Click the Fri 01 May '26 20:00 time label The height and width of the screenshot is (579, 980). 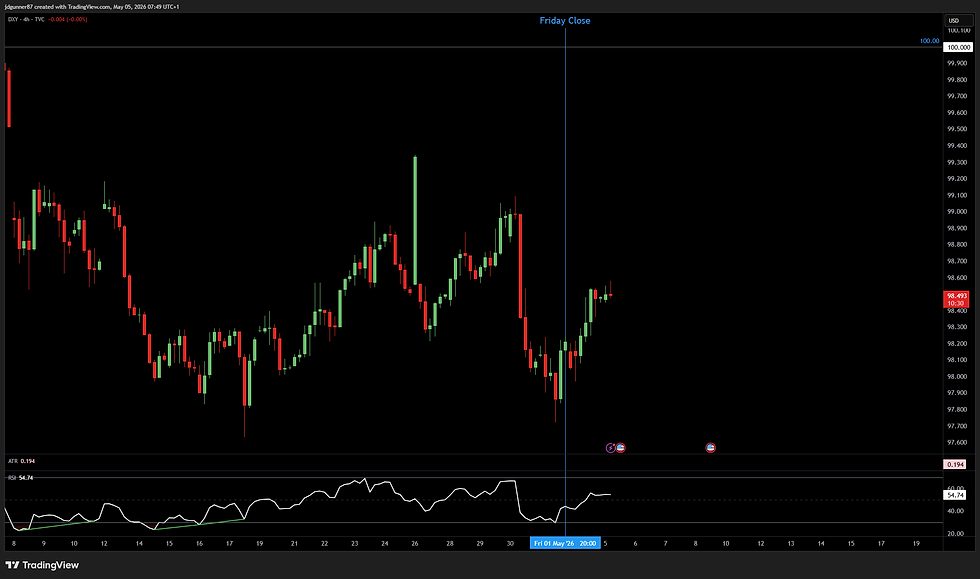tap(565, 543)
